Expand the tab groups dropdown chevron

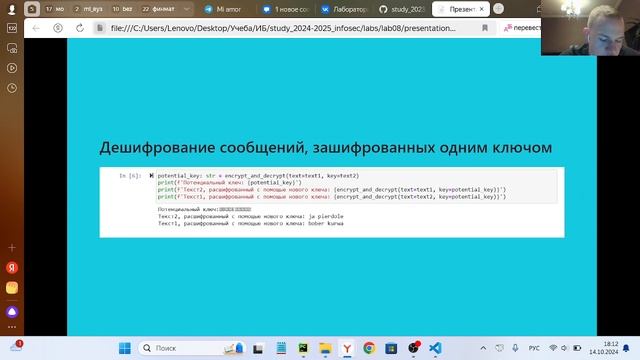point(186,9)
